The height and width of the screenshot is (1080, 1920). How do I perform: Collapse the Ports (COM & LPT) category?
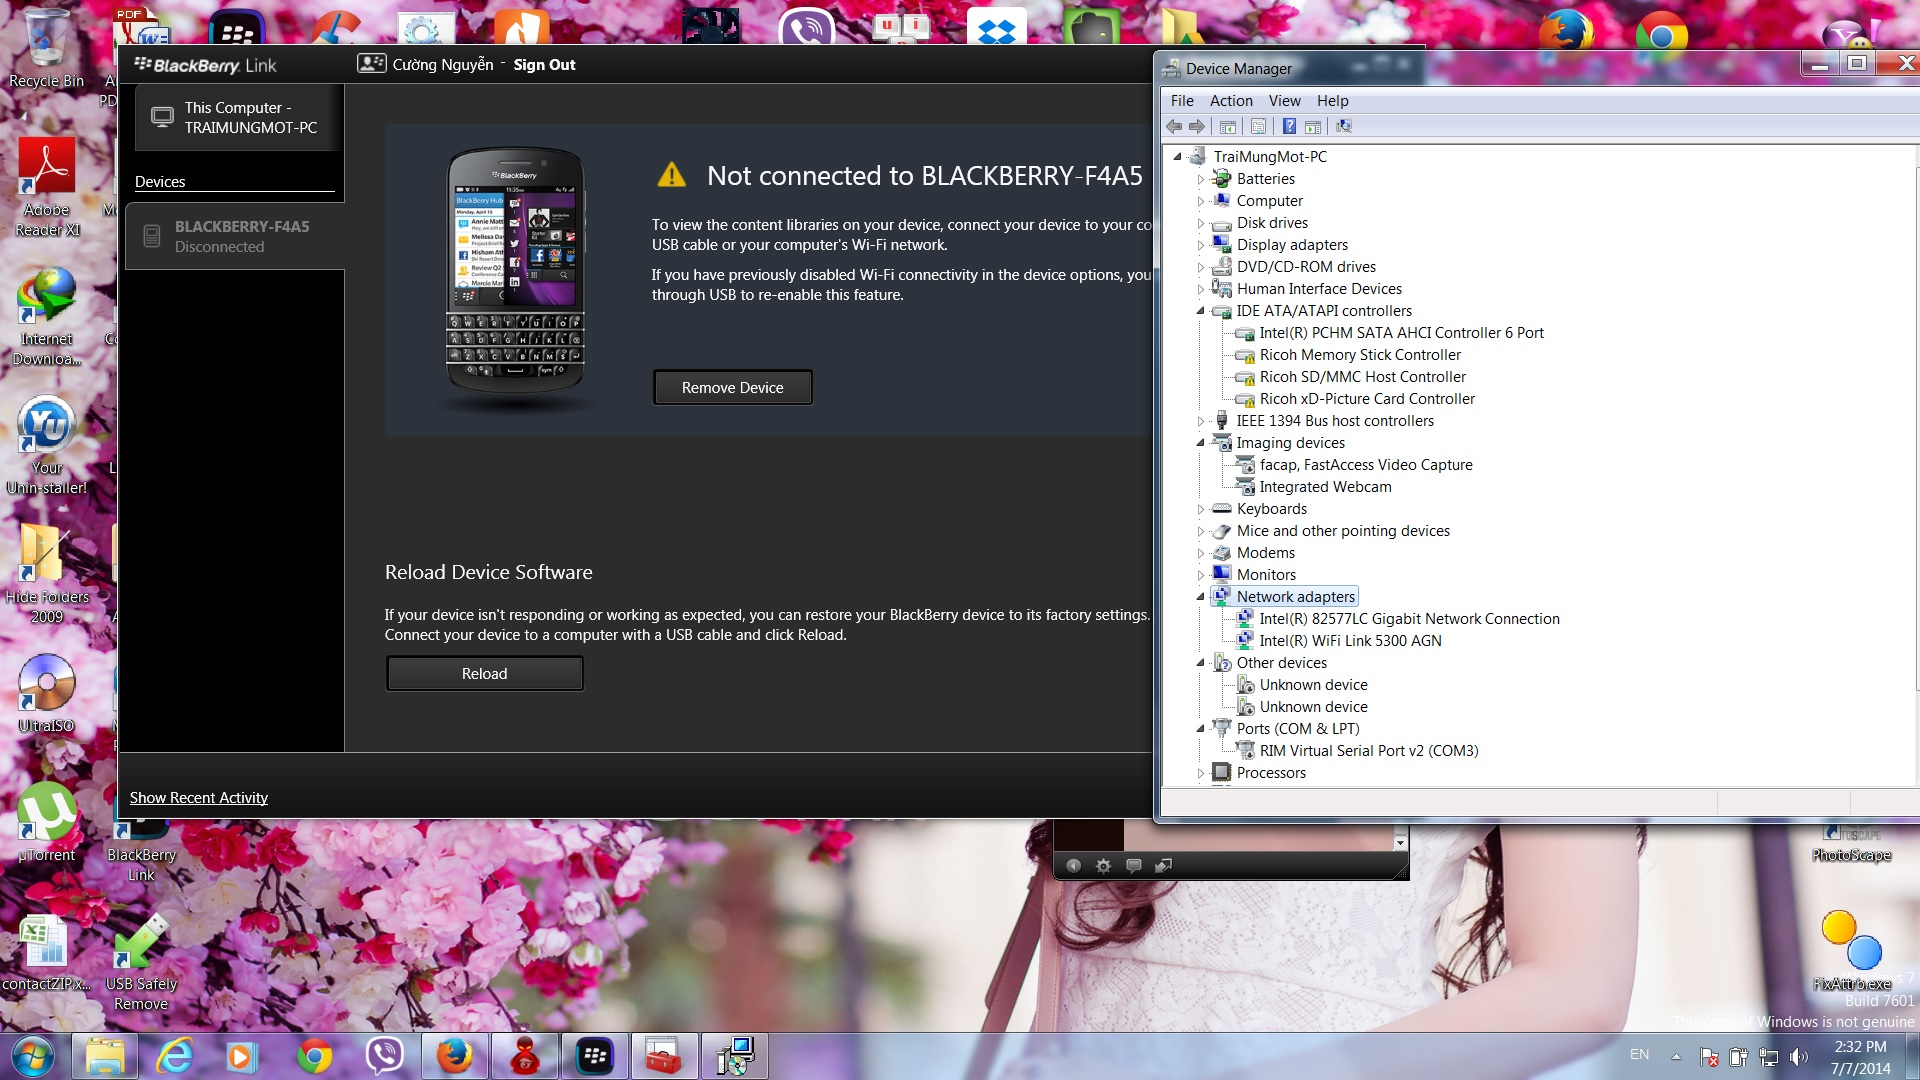coord(1201,729)
